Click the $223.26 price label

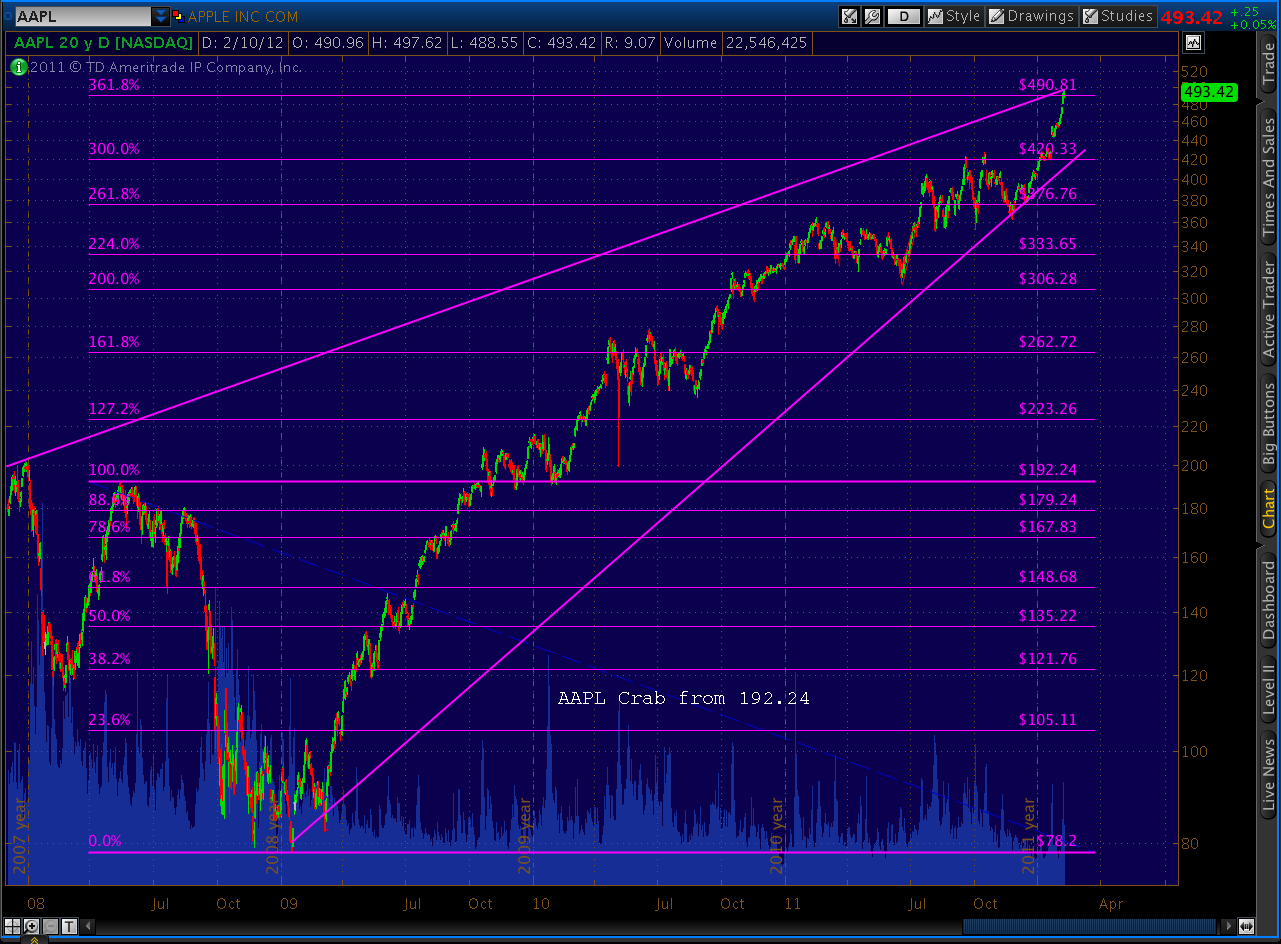pos(1048,409)
